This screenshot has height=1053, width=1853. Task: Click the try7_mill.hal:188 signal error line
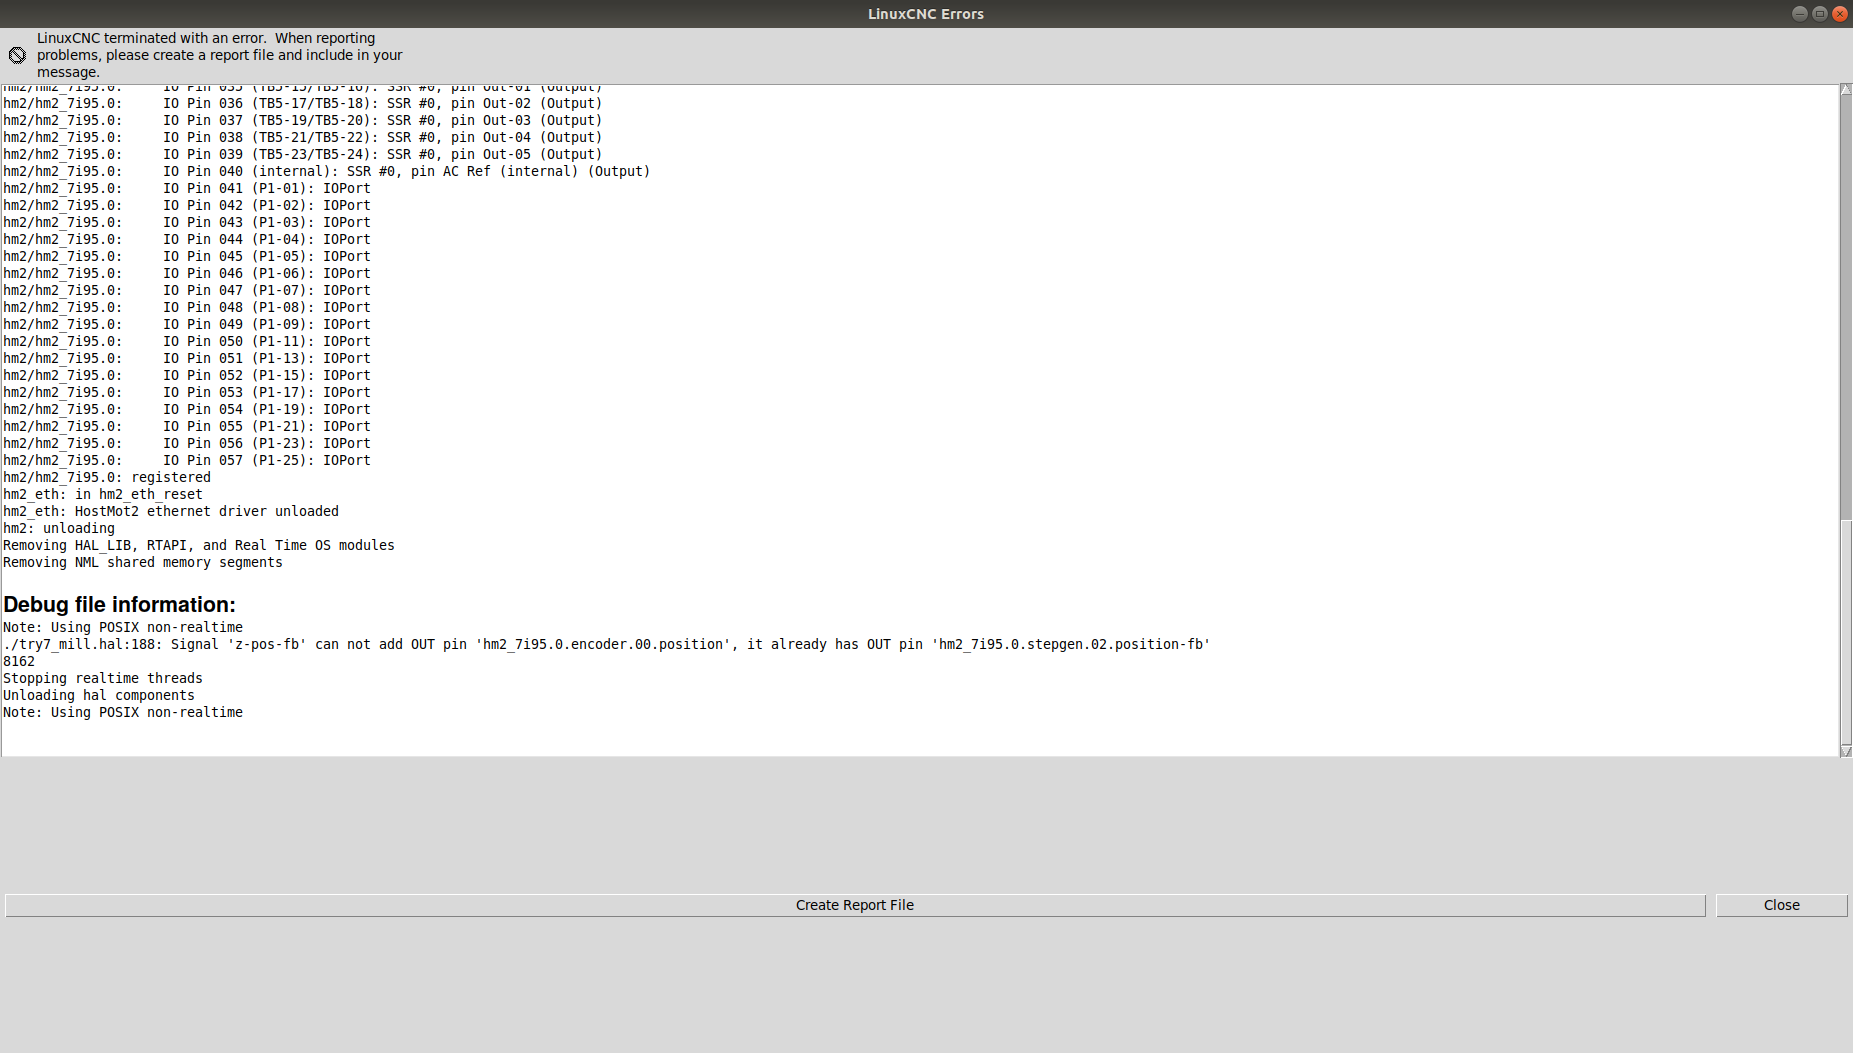606,644
